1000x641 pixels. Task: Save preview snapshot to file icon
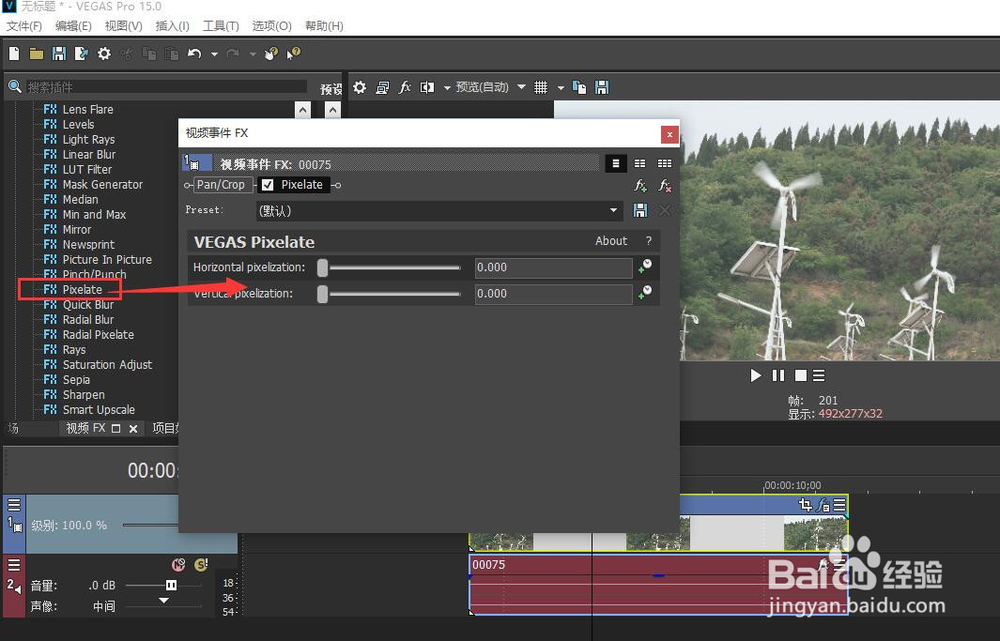(x=601, y=87)
